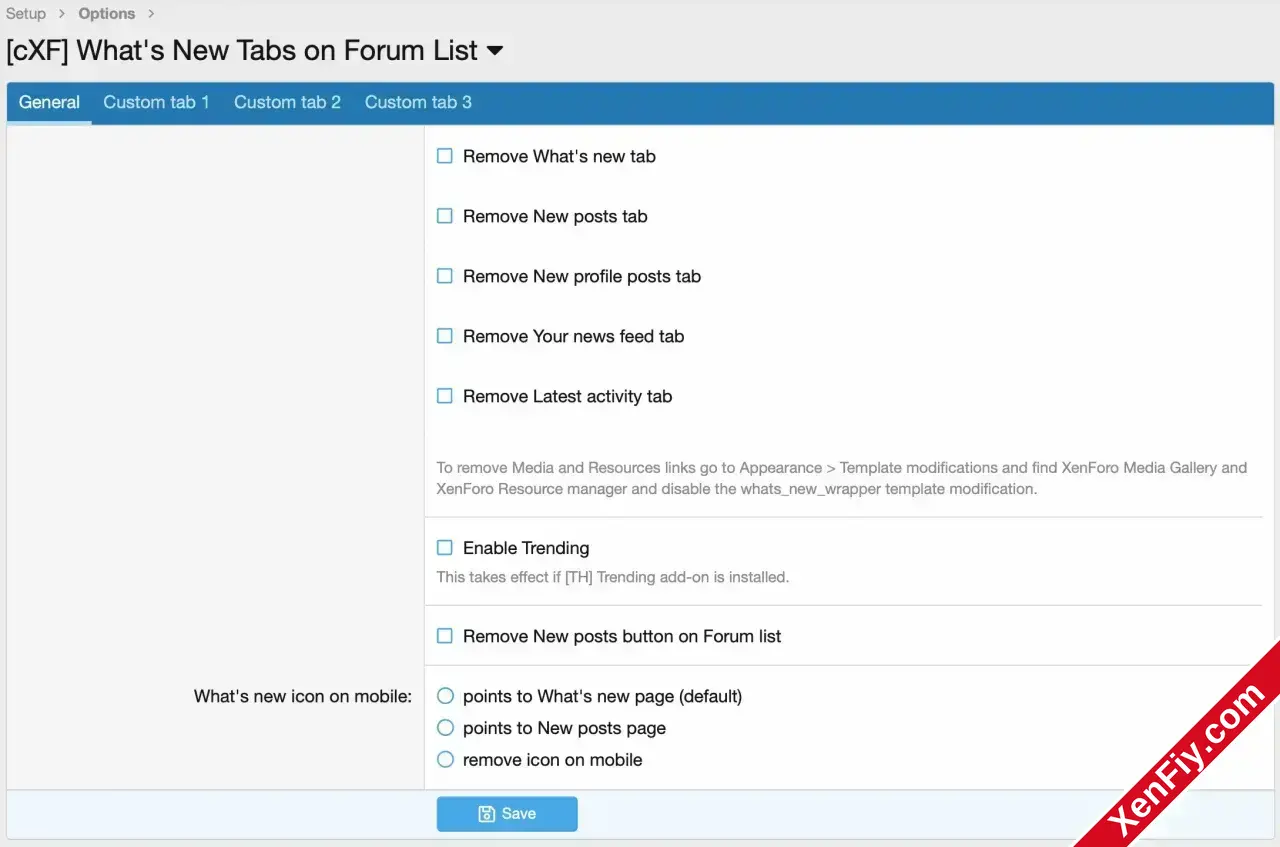Click the Save button
Screen dimensions: 1280x847
pyautogui.click(x=507, y=814)
